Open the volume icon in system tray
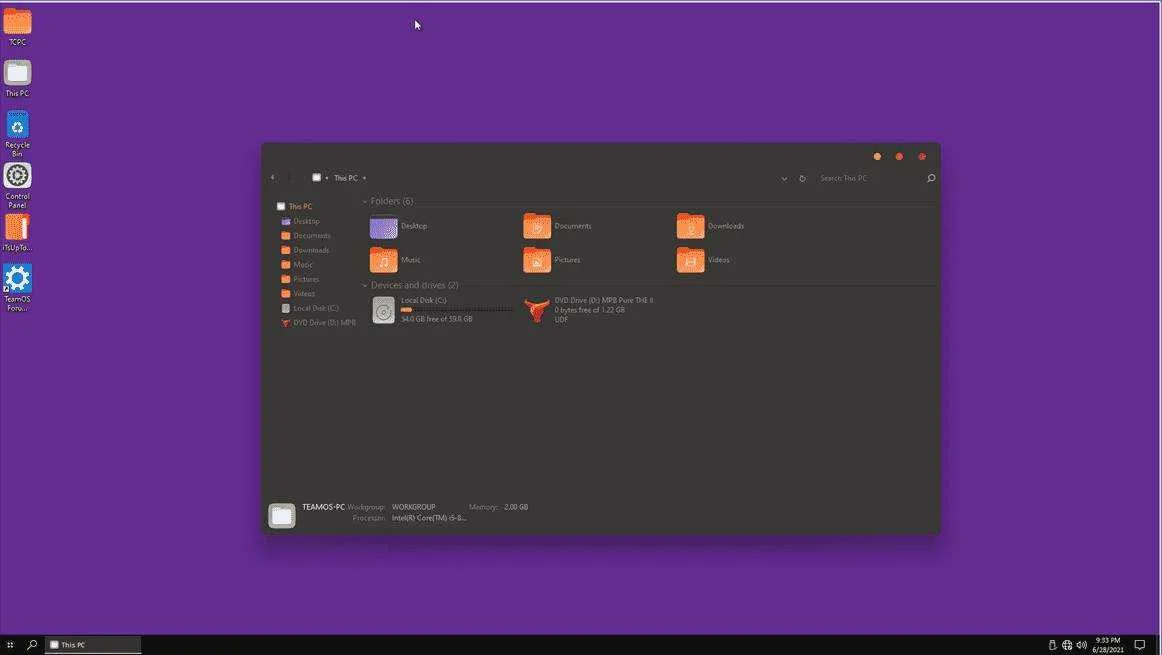 tap(1081, 645)
